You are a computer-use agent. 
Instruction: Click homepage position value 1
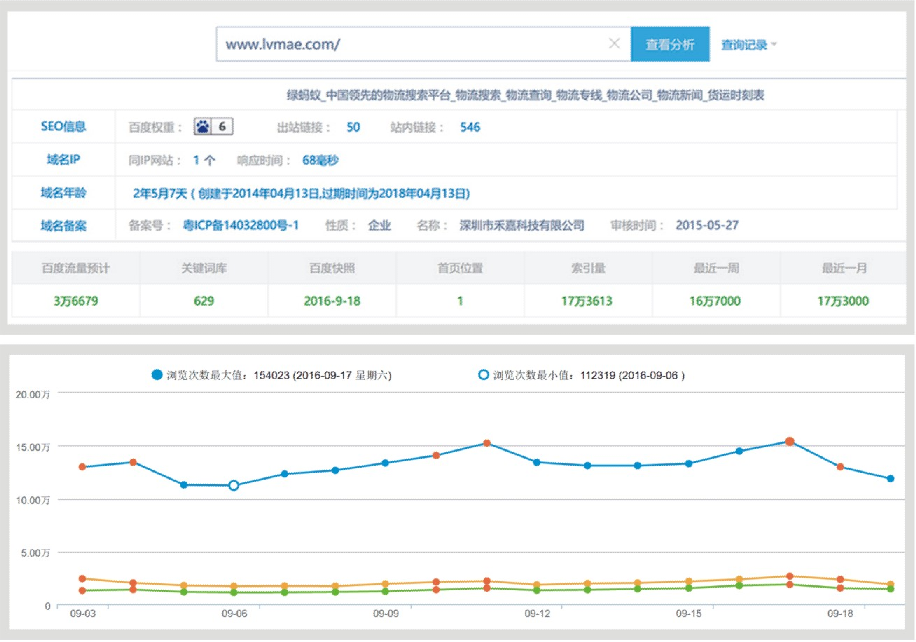coord(460,301)
